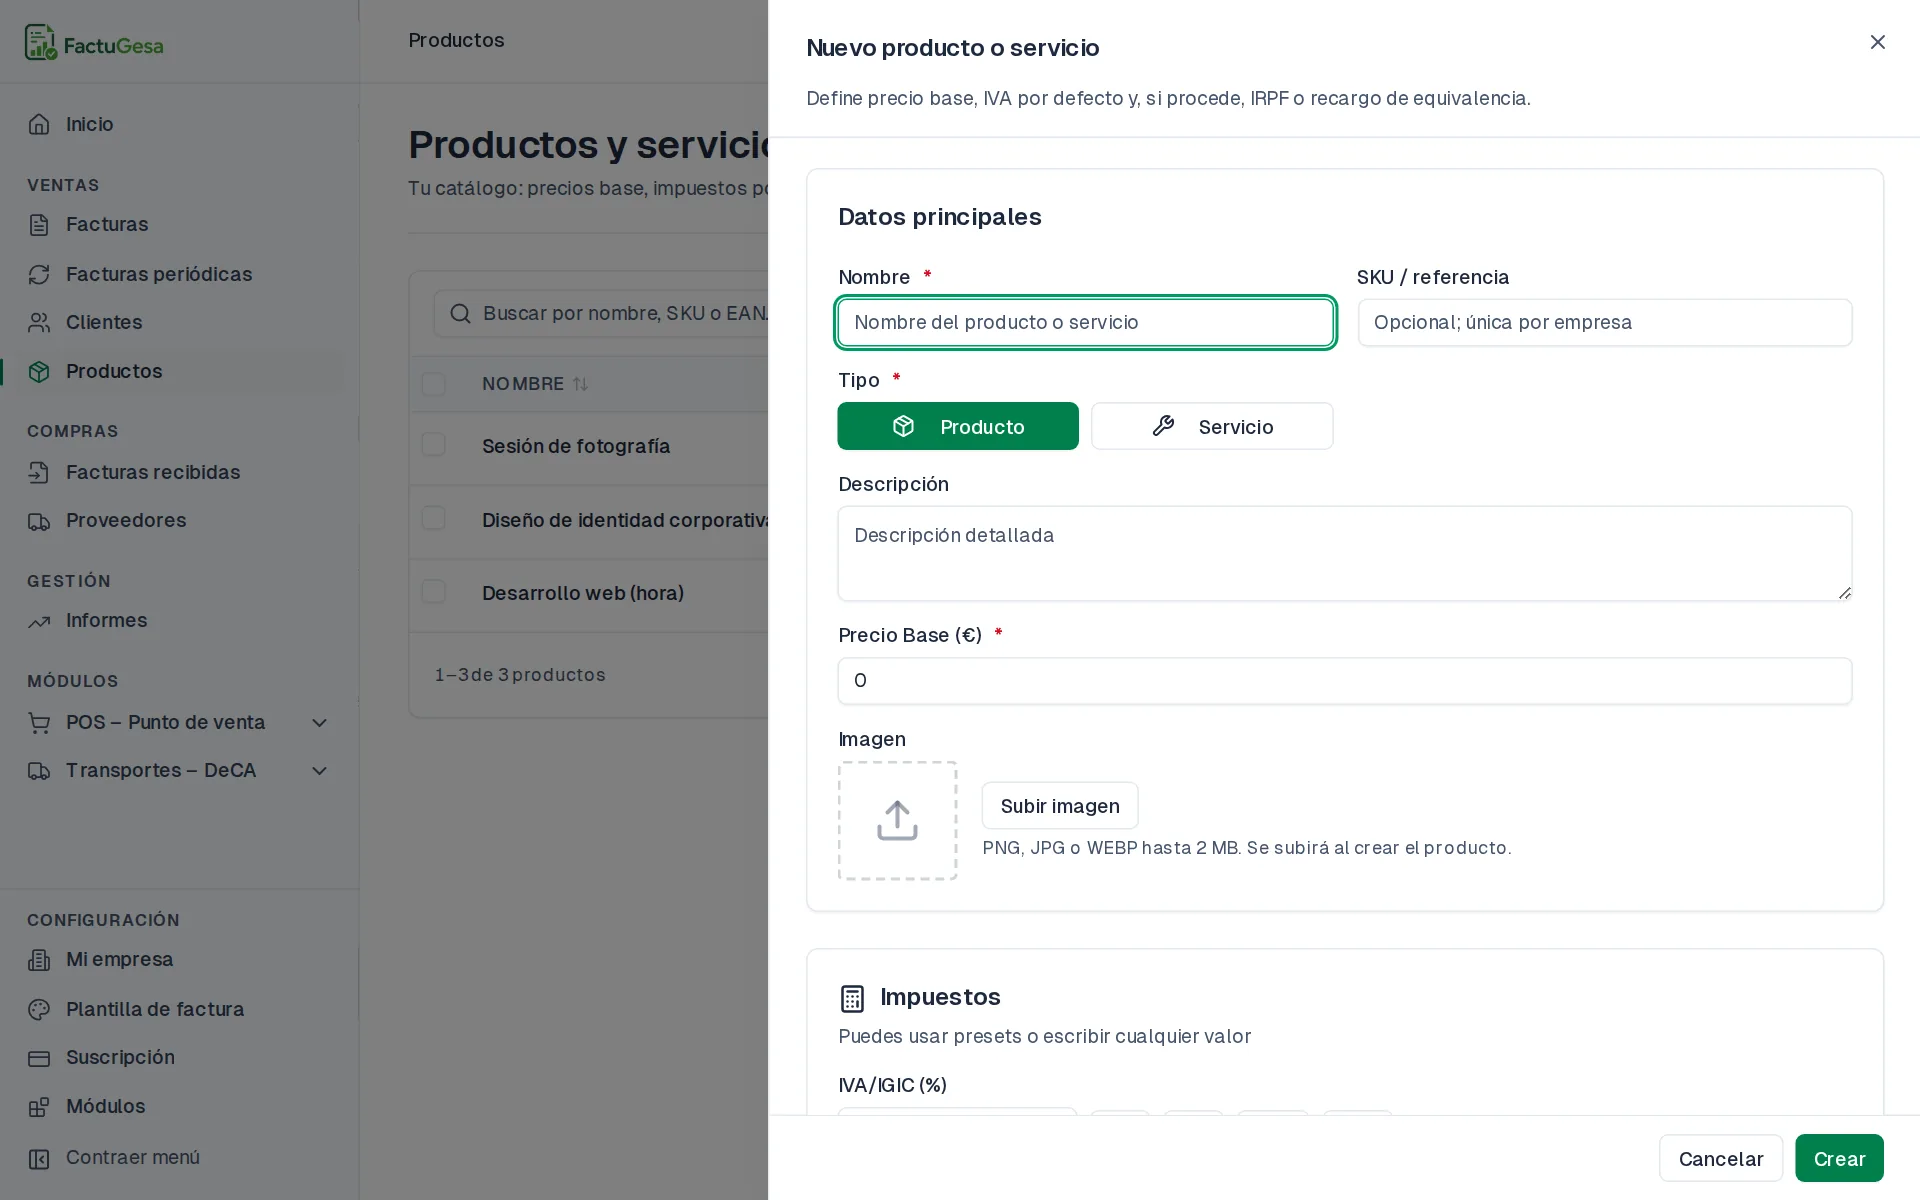Click the POS shopping cart icon
The image size is (1920, 1200).
[x=39, y=723]
